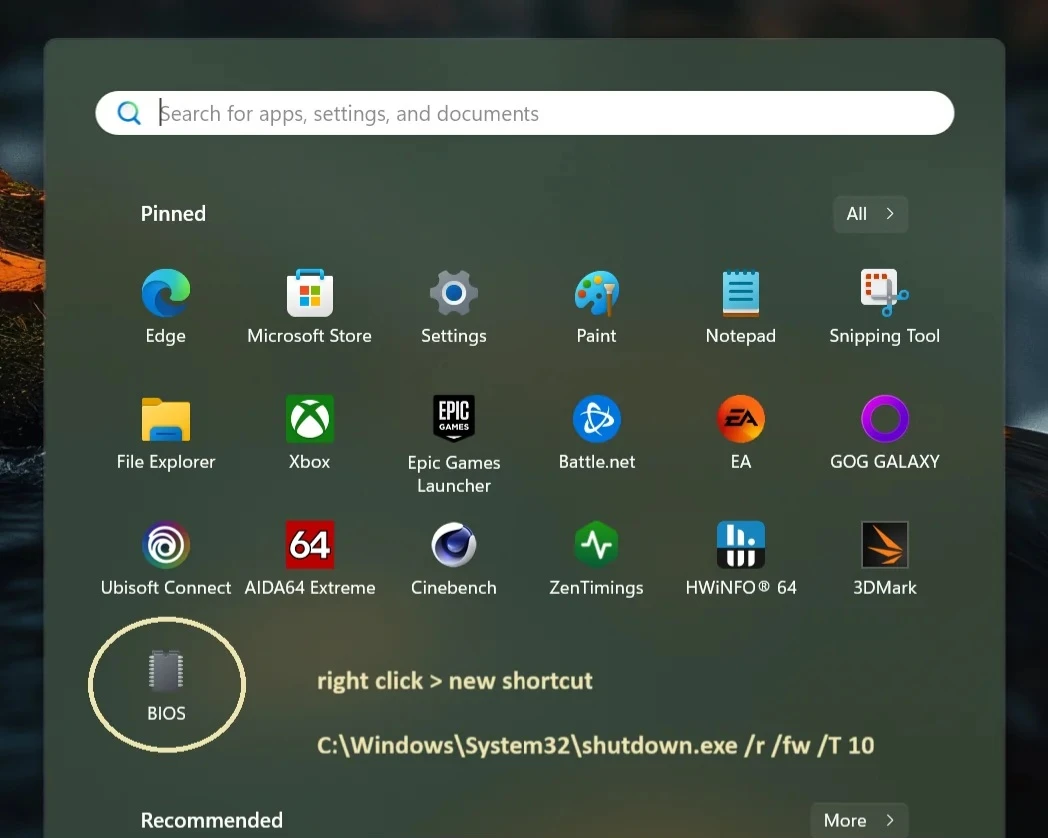Launch GOG GALAXY
Image resolution: width=1048 pixels, height=838 pixels.
(884, 420)
